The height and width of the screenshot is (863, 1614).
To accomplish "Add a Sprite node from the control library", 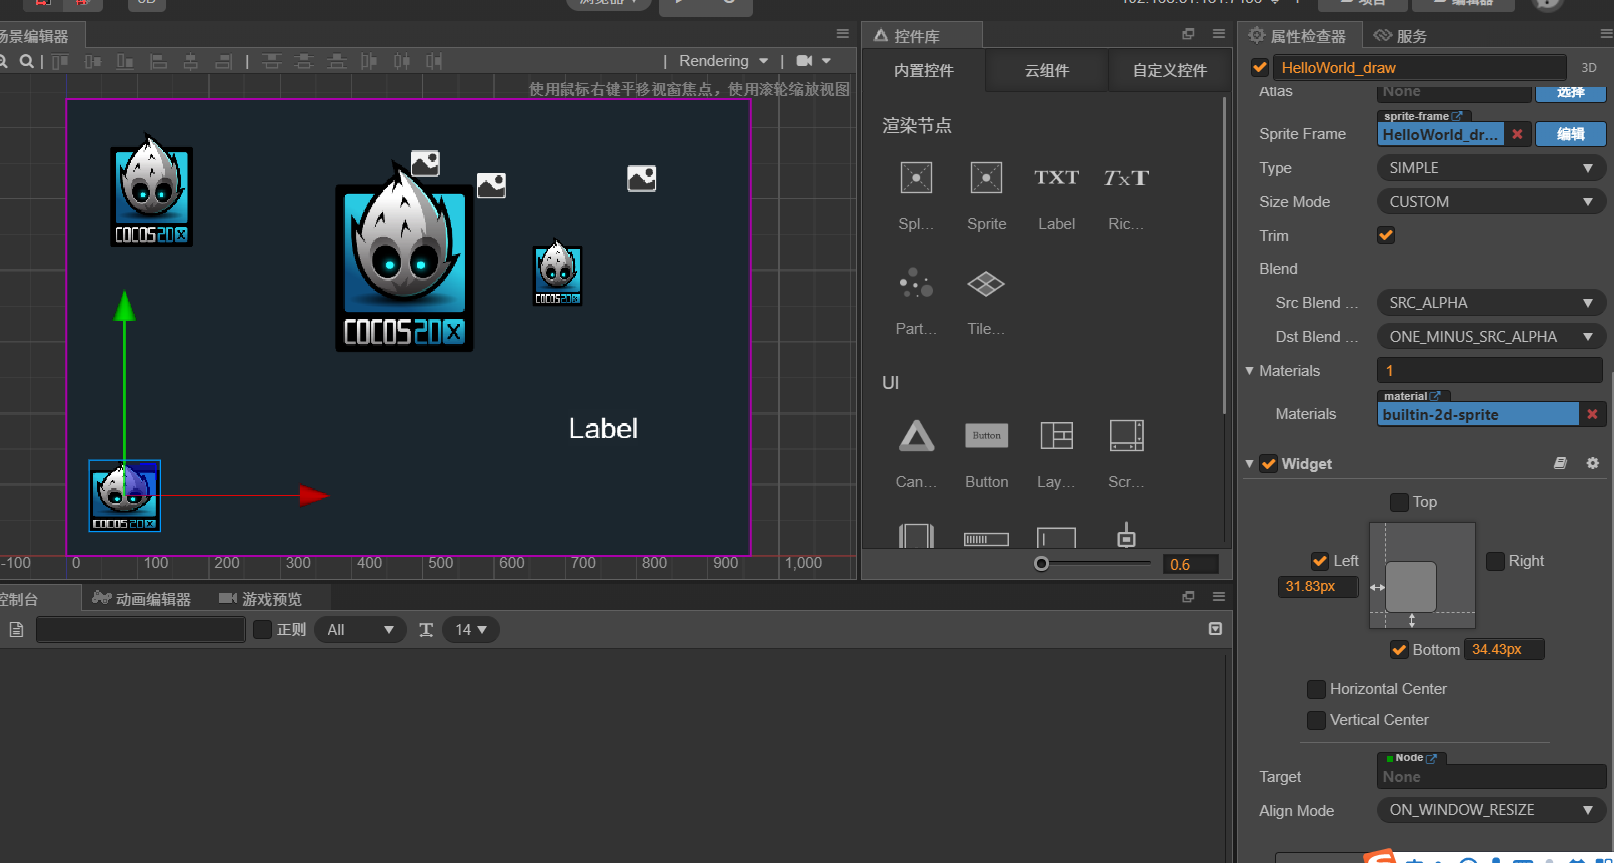I will tap(986, 179).
